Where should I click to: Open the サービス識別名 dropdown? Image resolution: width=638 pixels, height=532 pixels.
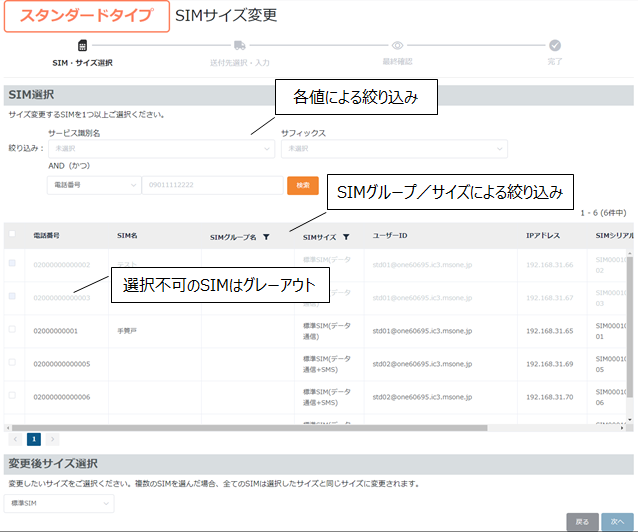coord(162,149)
